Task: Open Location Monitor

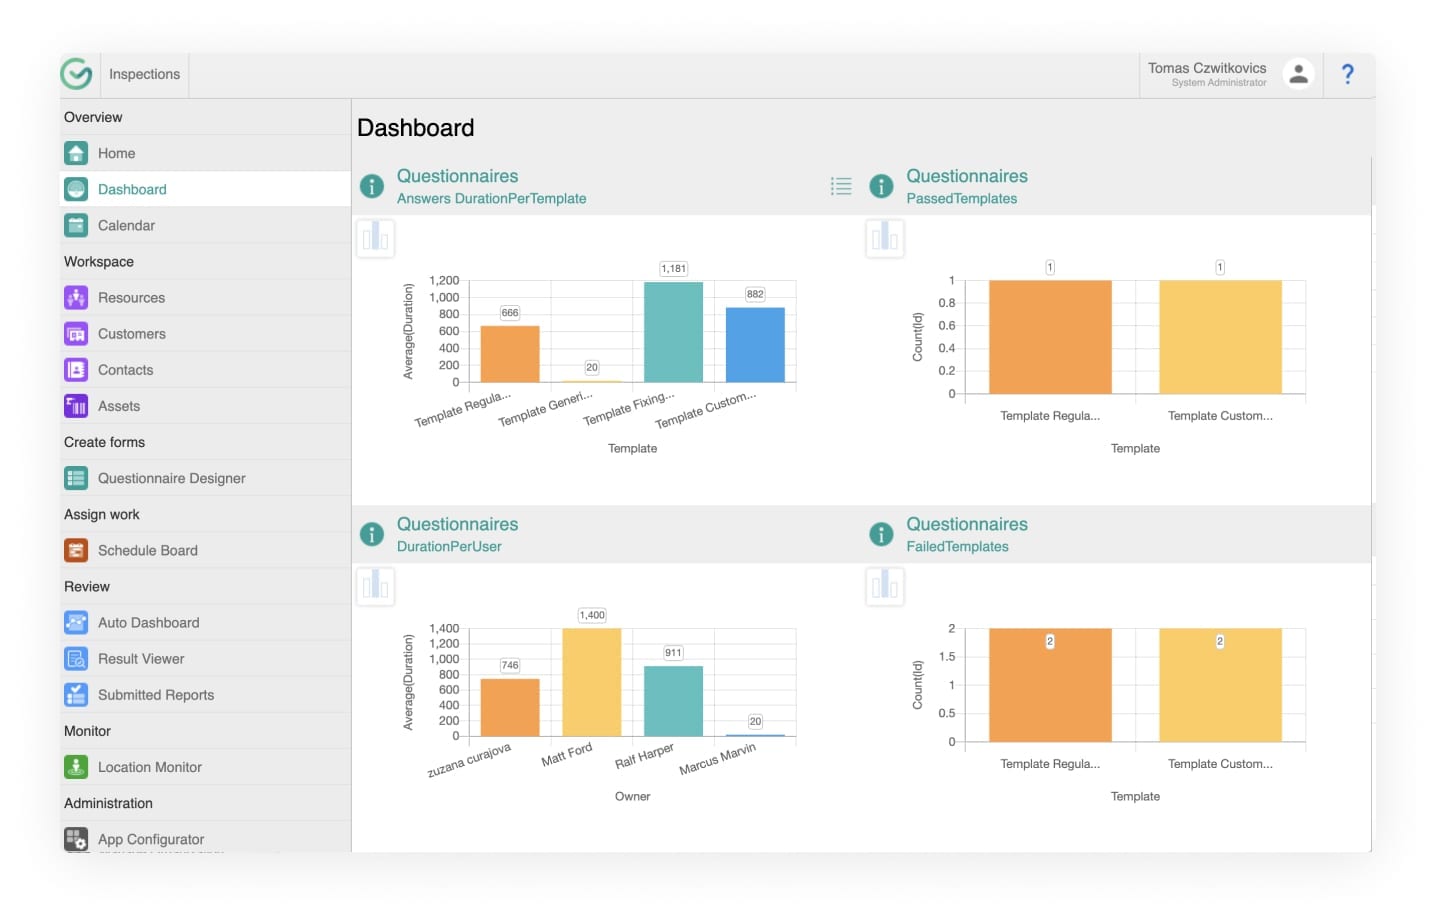Action: tap(205, 767)
